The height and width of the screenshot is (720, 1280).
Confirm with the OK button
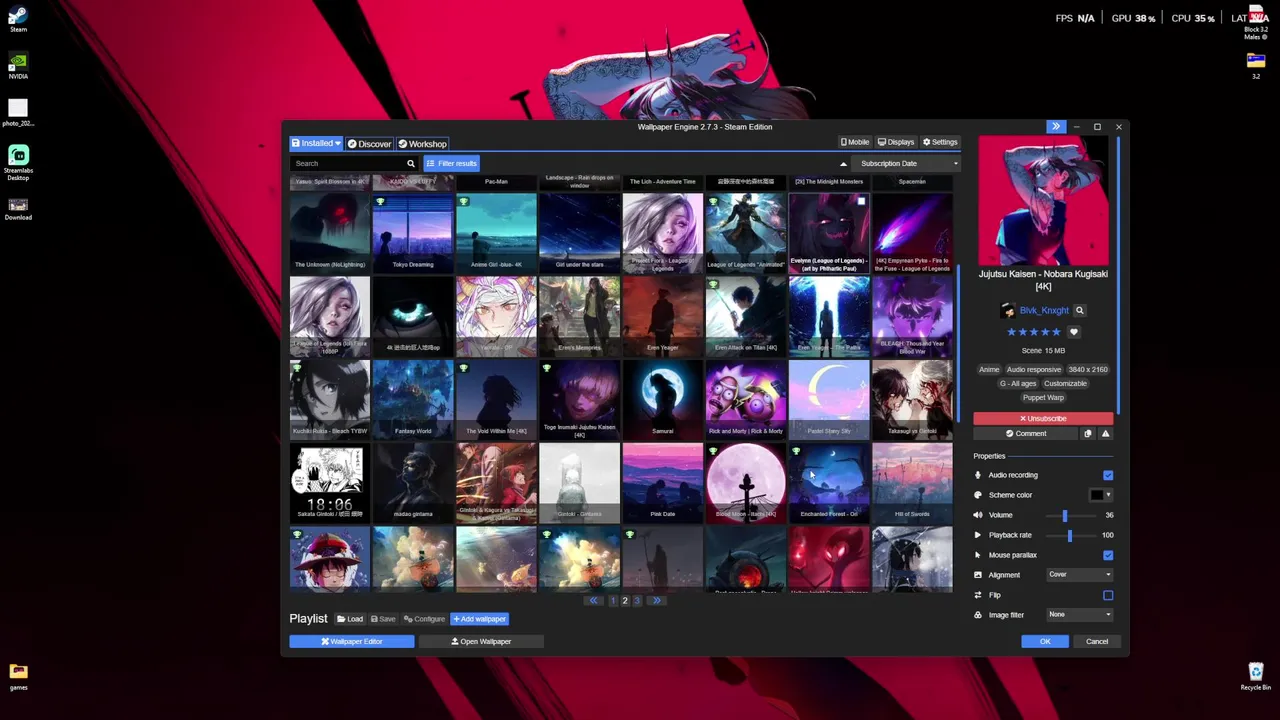click(x=1045, y=641)
